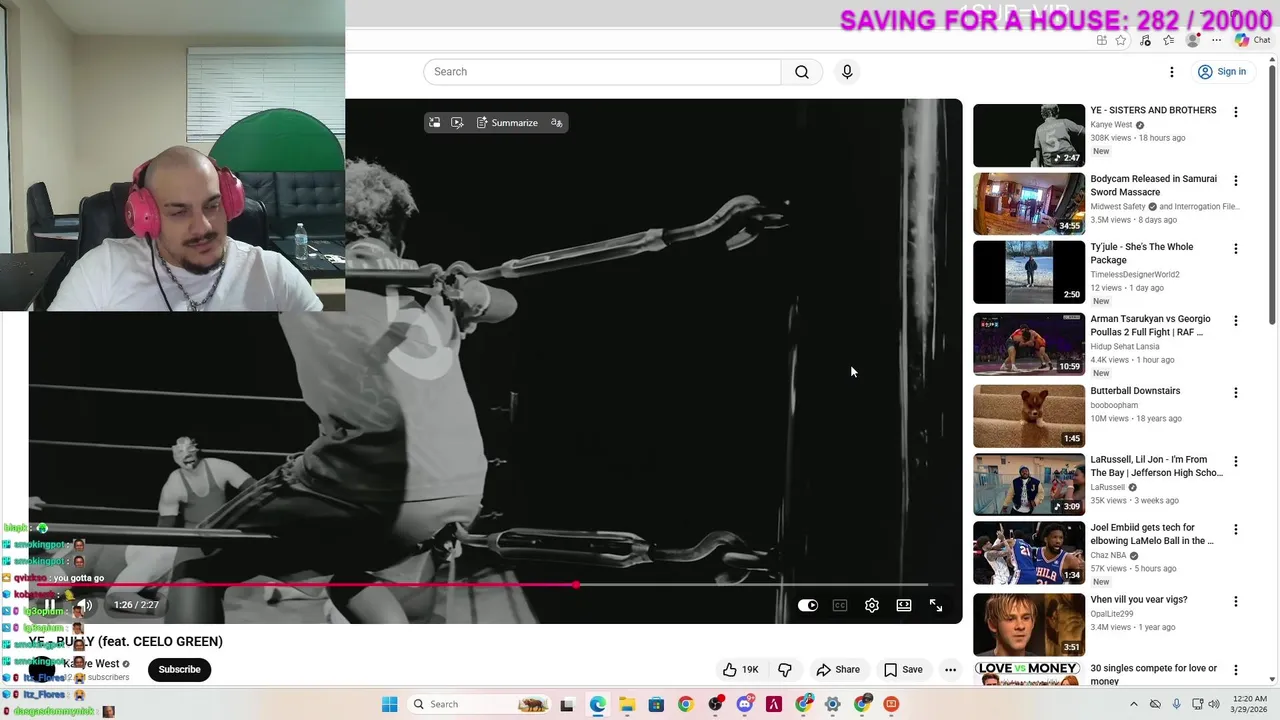Open options for Vhen vill you vear vigs
The height and width of the screenshot is (720, 1280).
click(x=1236, y=602)
